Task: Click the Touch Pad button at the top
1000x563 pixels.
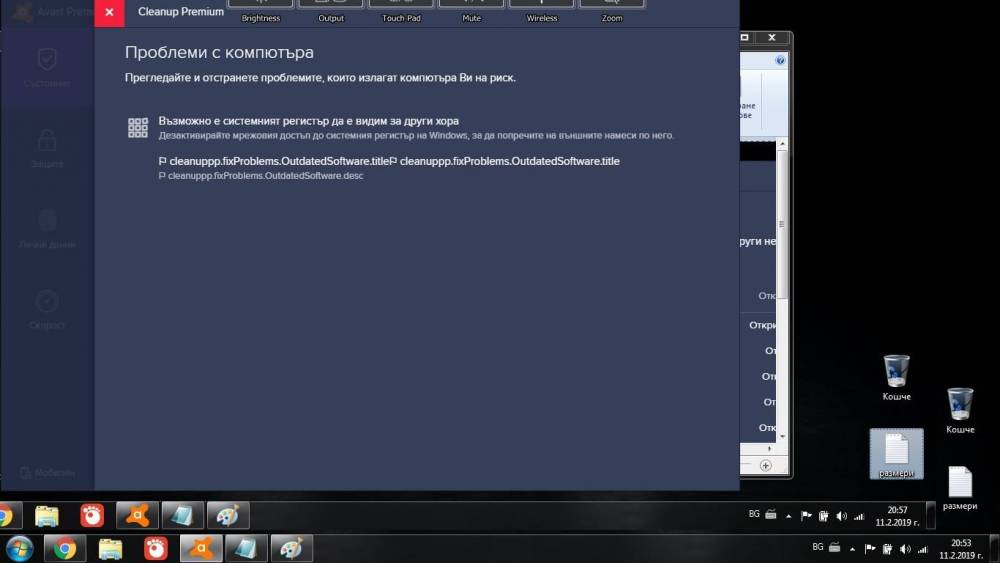Action: [x=401, y=11]
